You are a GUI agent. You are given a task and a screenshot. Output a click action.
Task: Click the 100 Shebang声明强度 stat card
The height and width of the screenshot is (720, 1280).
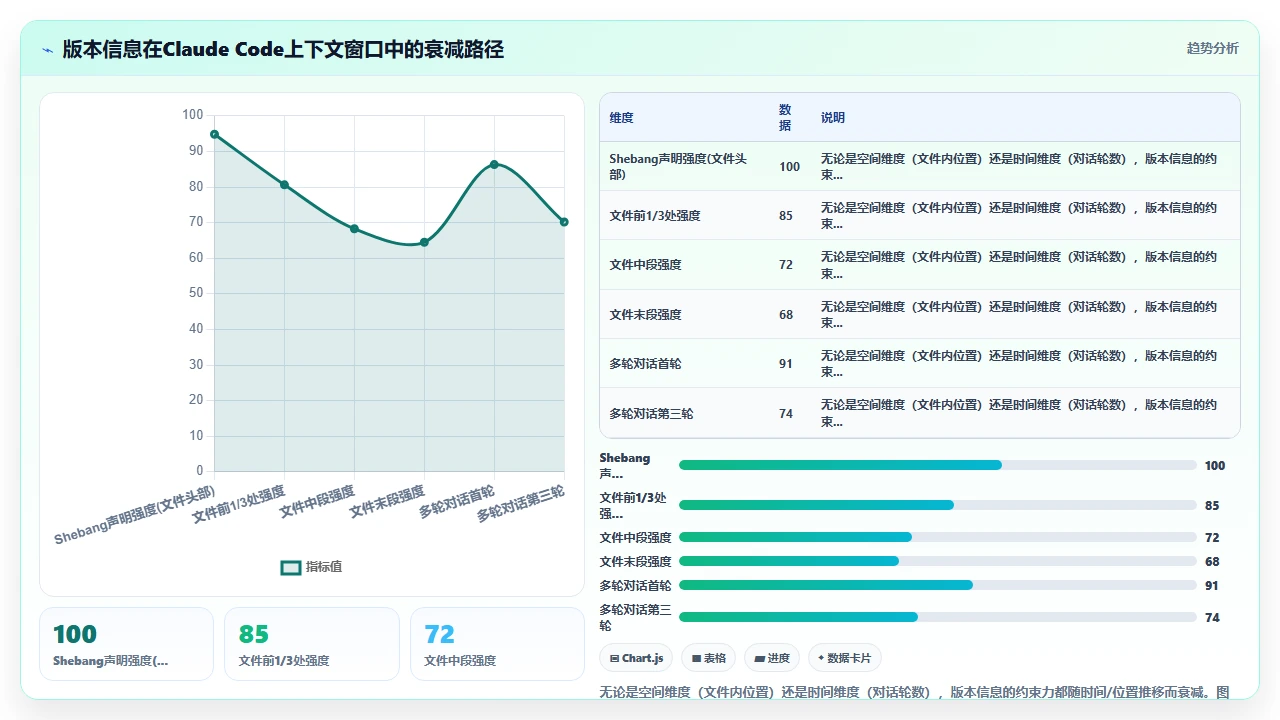coord(126,644)
